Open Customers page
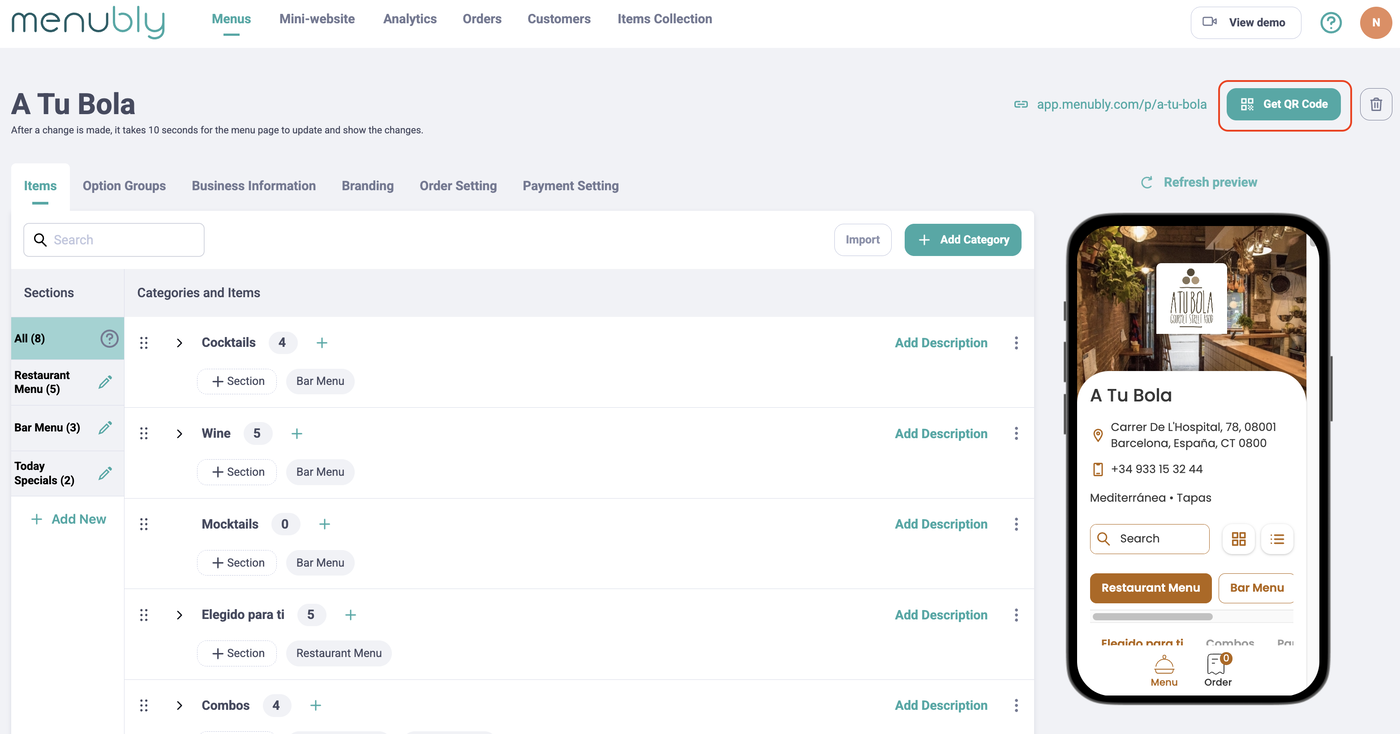 point(559,19)
